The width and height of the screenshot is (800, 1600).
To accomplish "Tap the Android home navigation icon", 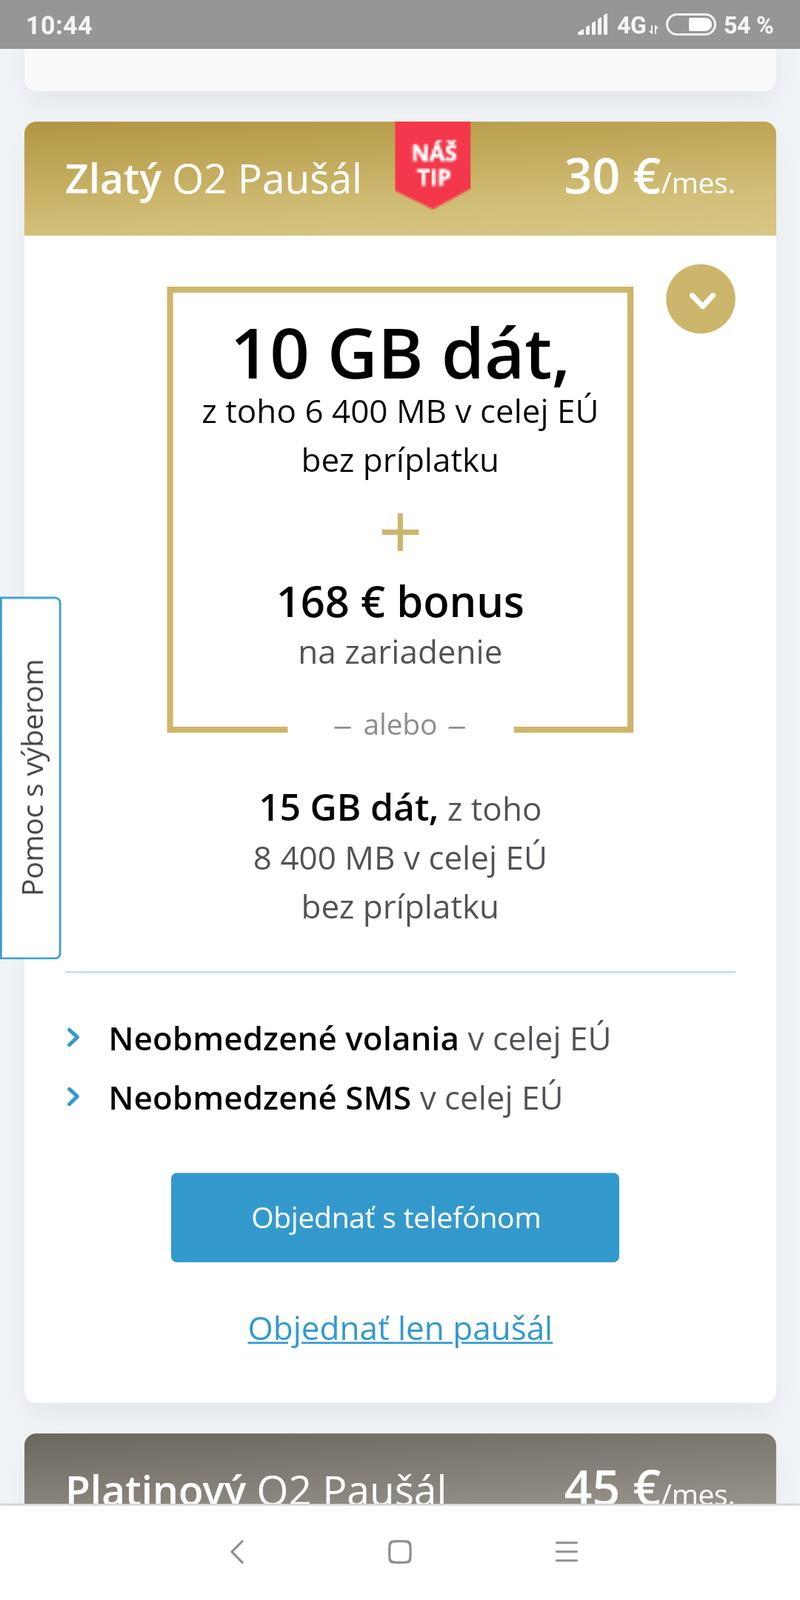I will click(400, 1551).
